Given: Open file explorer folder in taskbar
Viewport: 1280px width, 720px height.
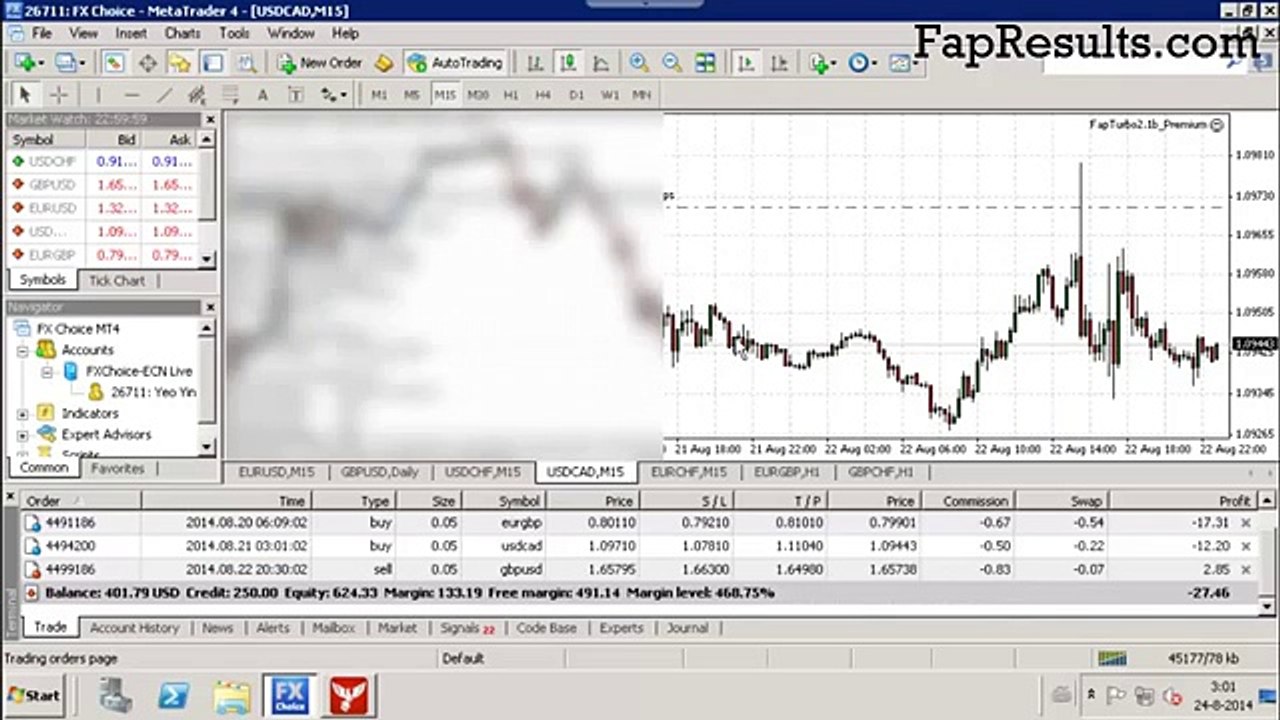Looking at the screenshot, I should point(232,694).
